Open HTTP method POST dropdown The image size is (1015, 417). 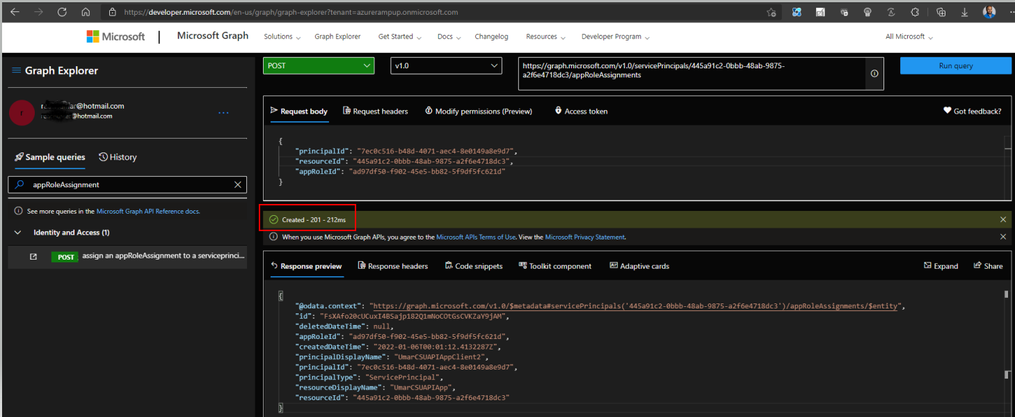(318, 65)
